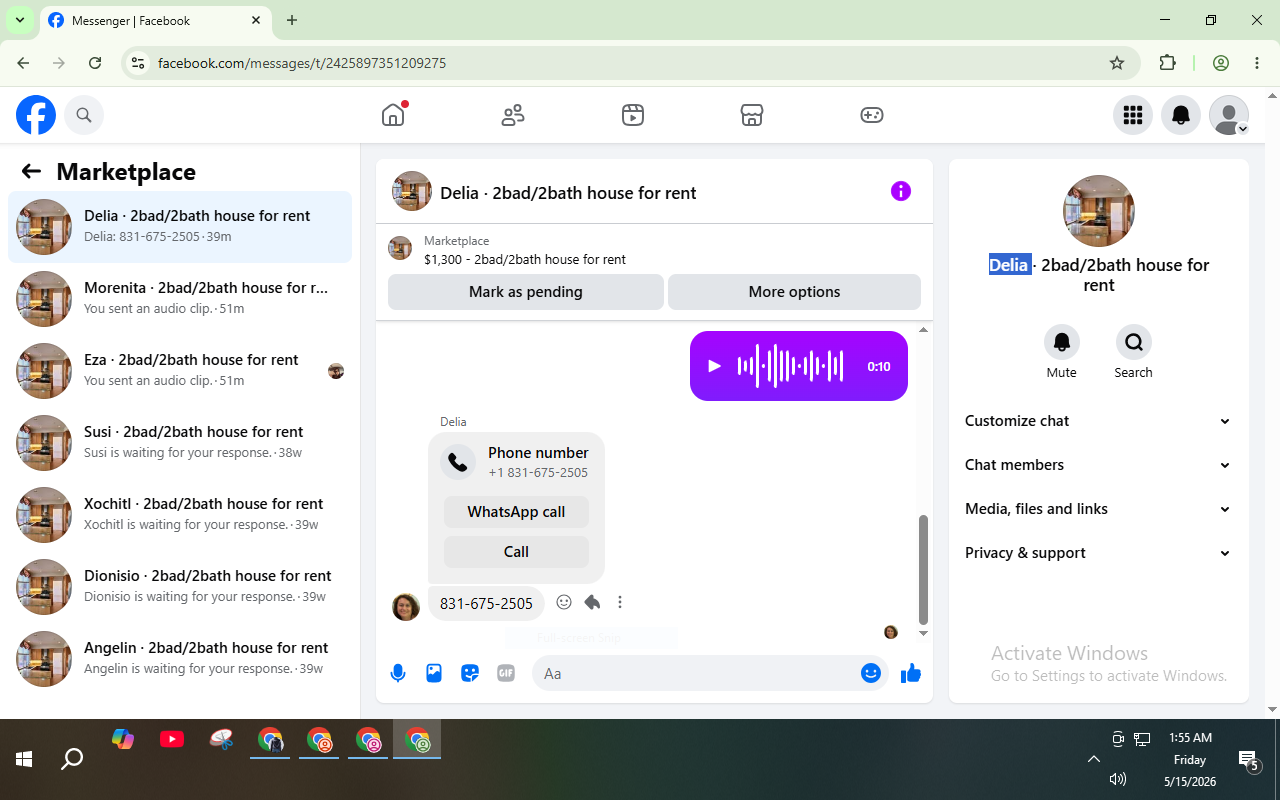Start a WhatsApp call to Delia
The image size is (1280, 800).
[x=516, y=512]
